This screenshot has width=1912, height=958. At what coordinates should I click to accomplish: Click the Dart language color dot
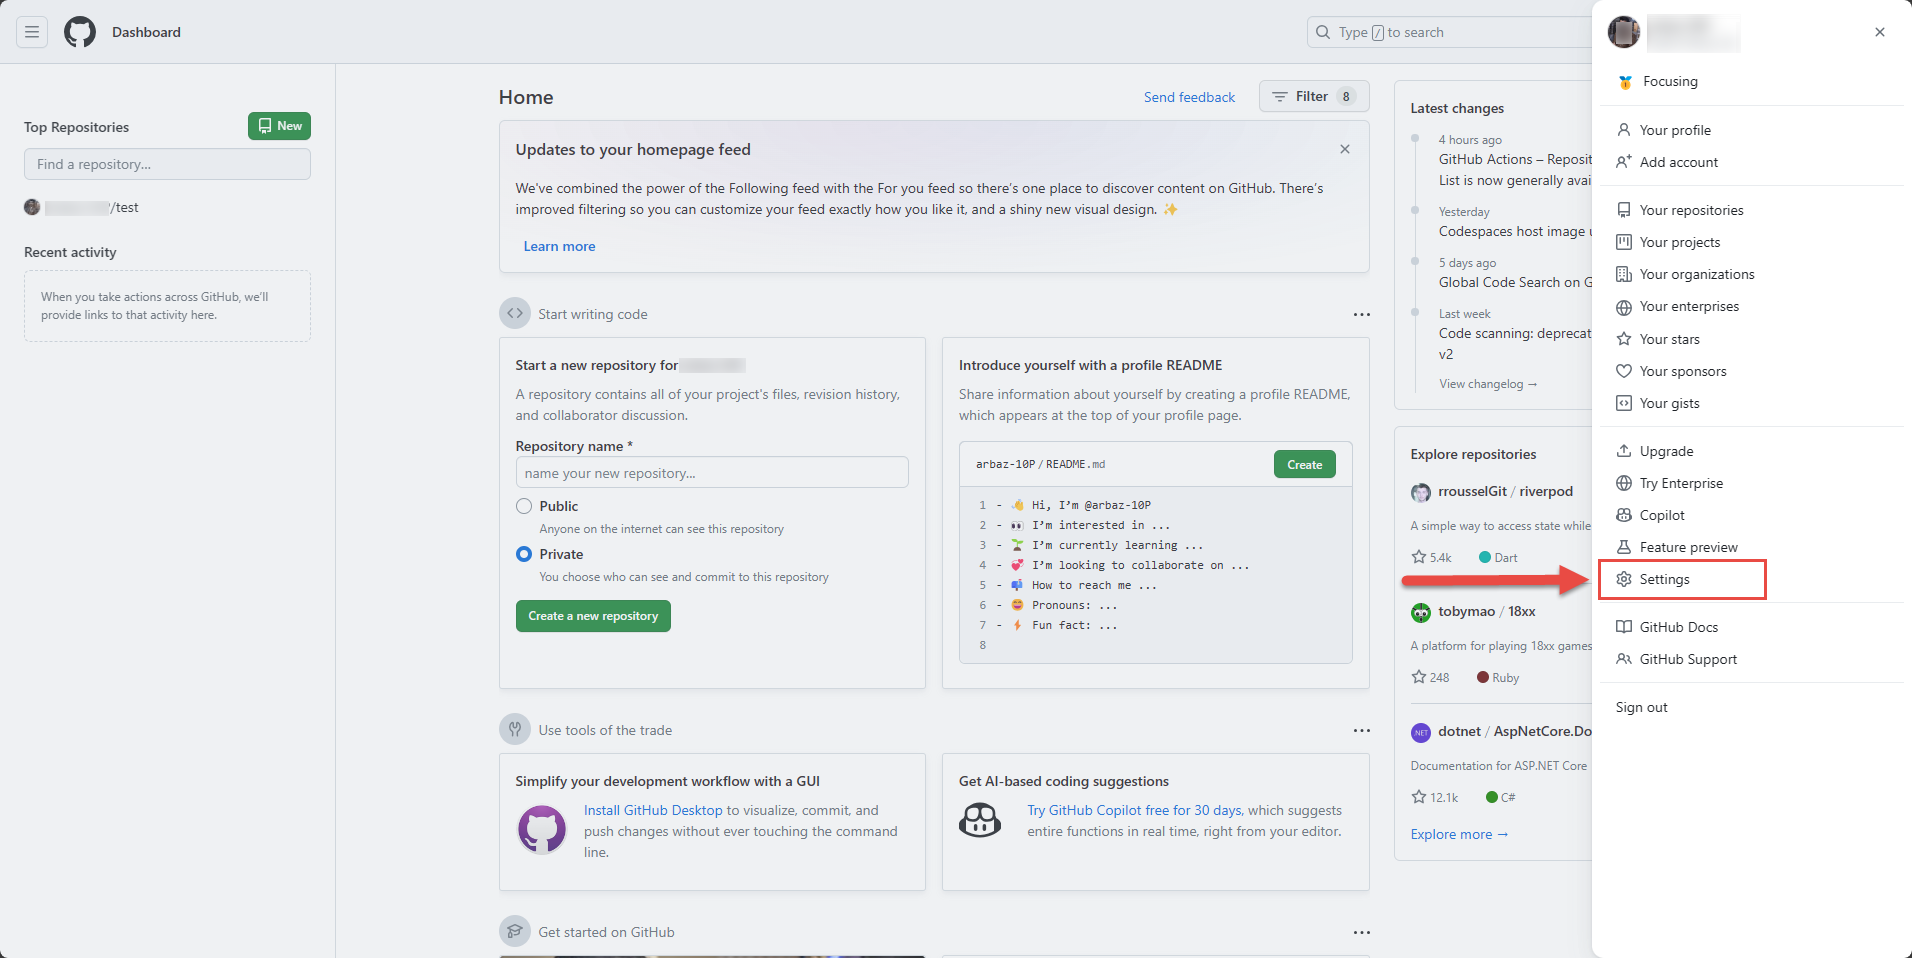click(x=1484, y=557)
